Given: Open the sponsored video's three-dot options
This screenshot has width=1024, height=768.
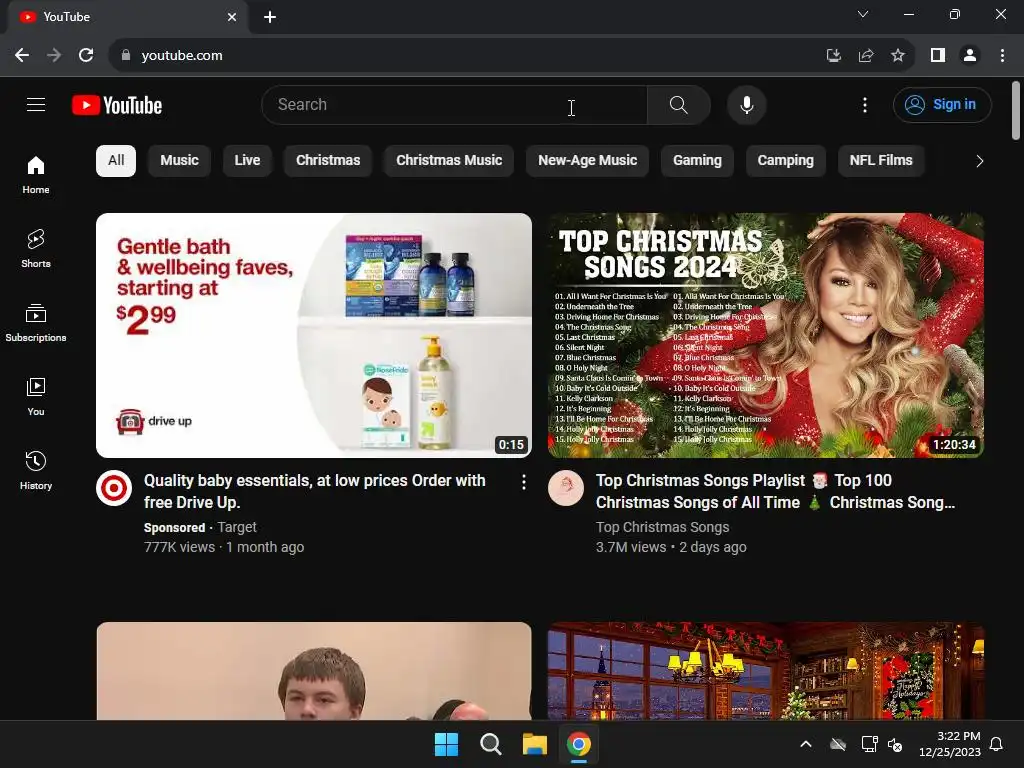Looking at the screenshot, I should pyautogui.click(x=524, y=482).
